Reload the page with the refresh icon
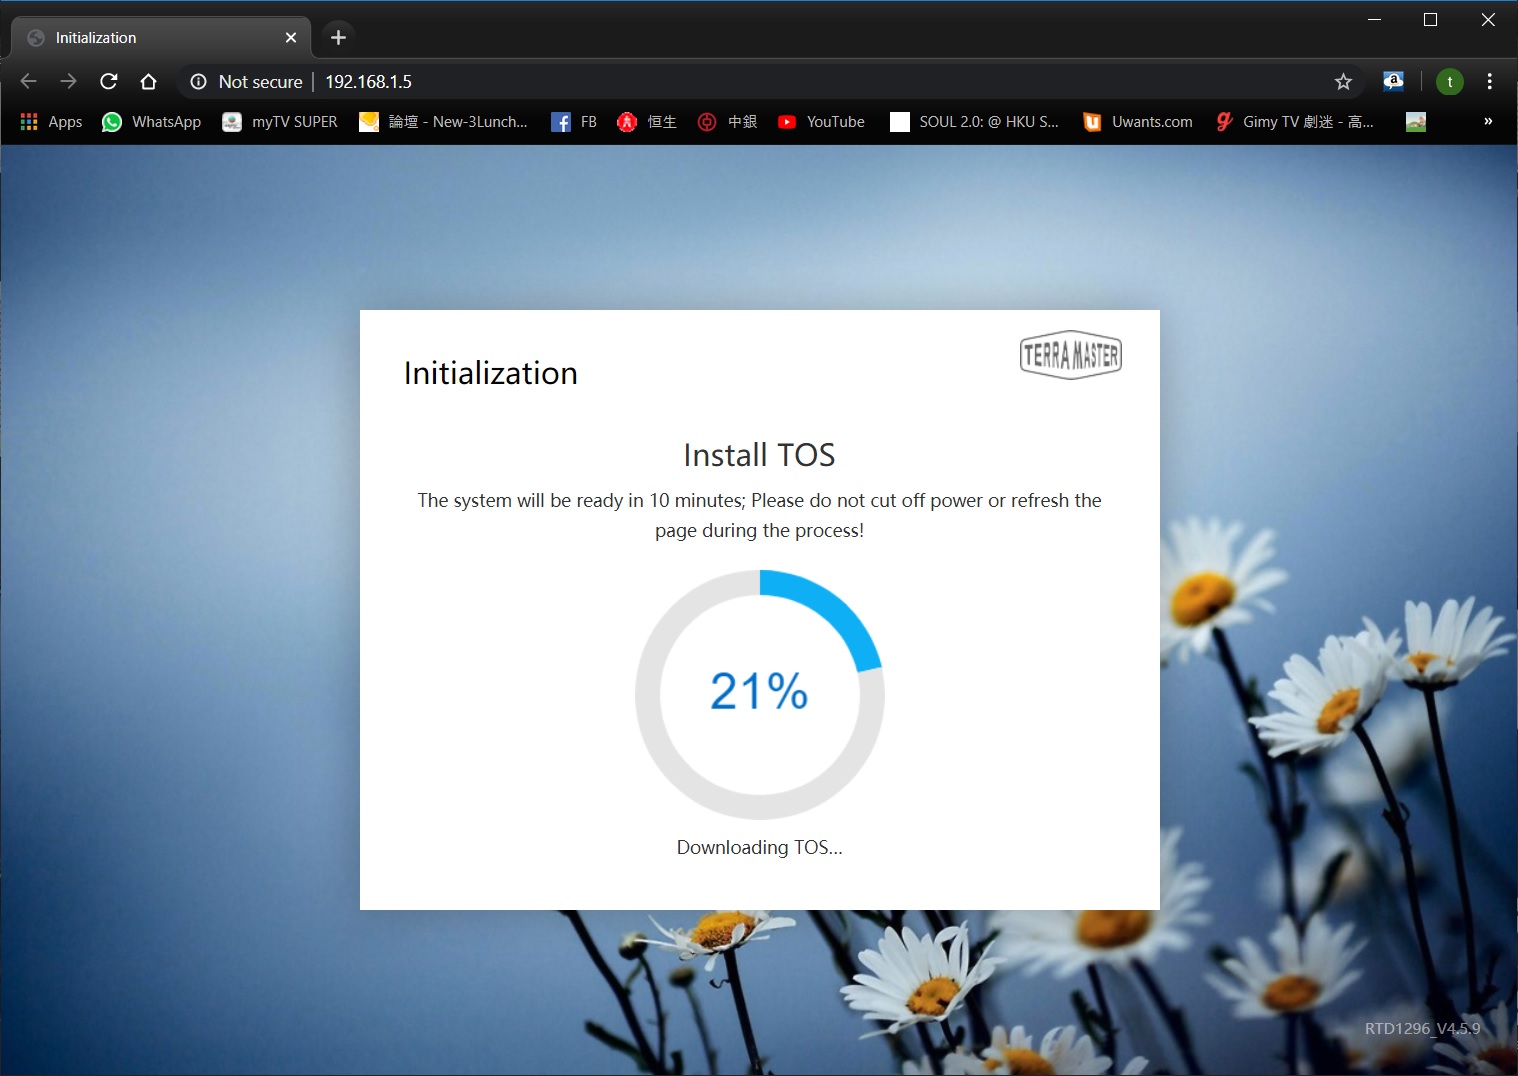Viewport: 1518px width, 1076px height. [109, 81]
